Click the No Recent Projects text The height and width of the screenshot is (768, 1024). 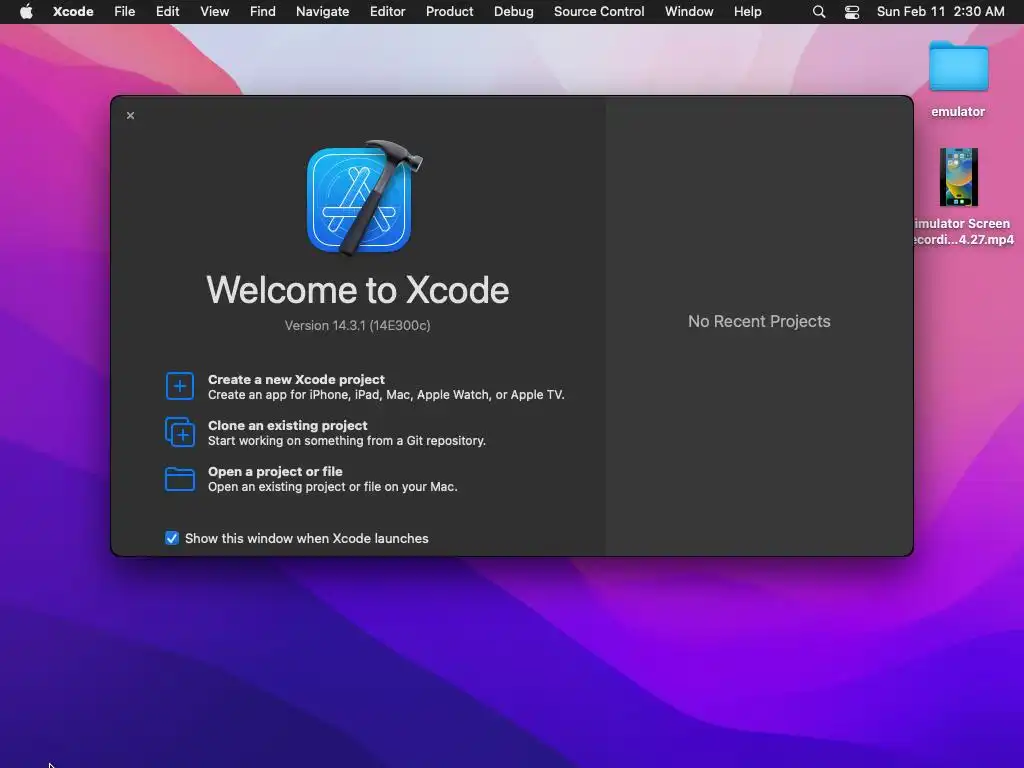[x=759, y=321]
